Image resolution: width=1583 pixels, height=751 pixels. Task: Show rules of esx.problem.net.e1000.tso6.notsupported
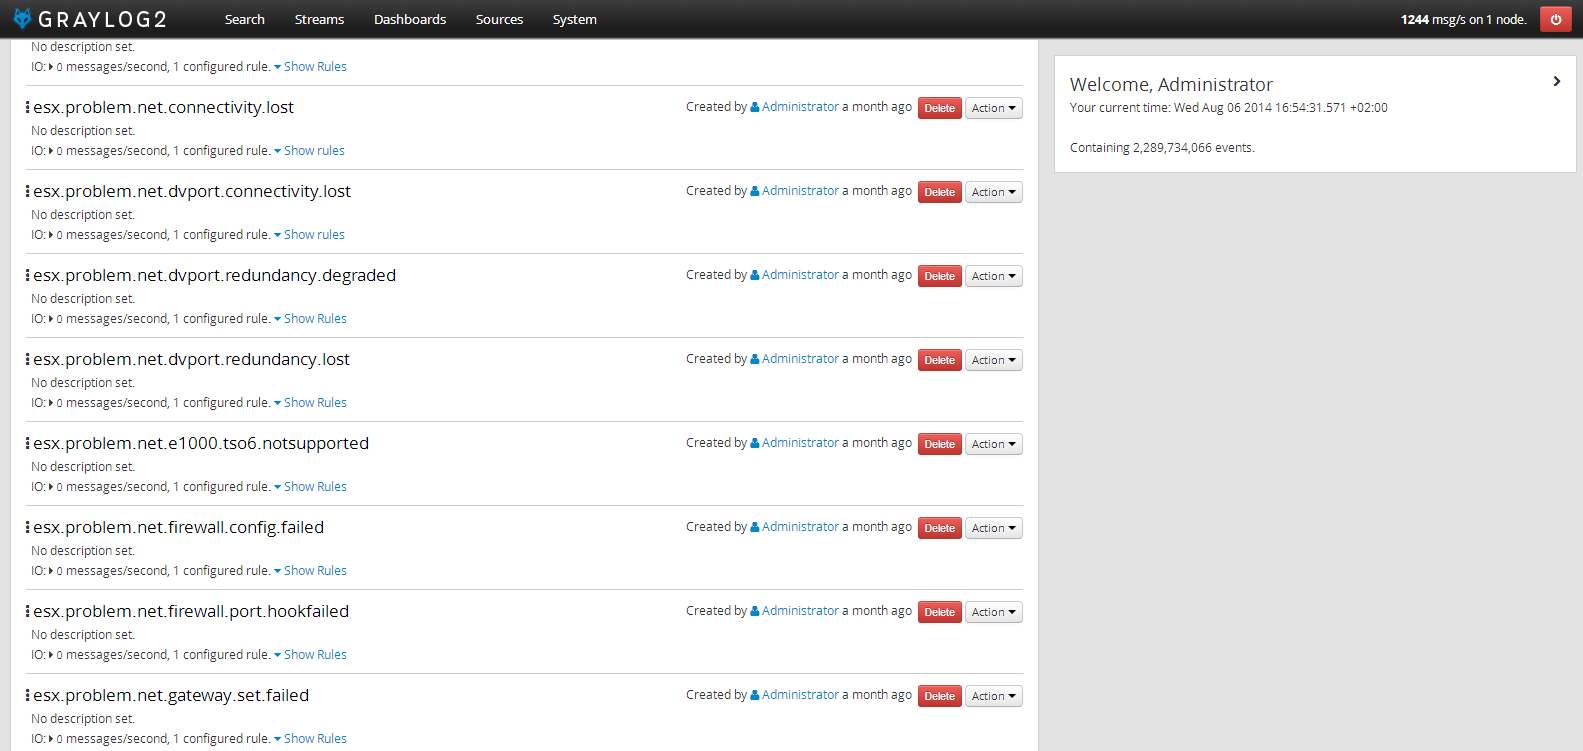click(x=310, y=487)
